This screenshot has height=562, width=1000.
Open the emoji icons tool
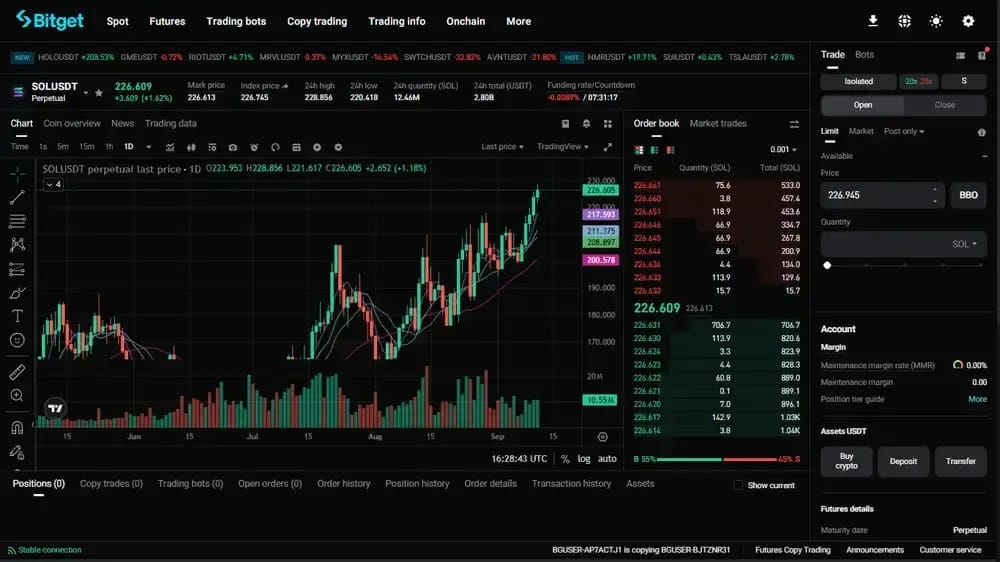point(17,340)
